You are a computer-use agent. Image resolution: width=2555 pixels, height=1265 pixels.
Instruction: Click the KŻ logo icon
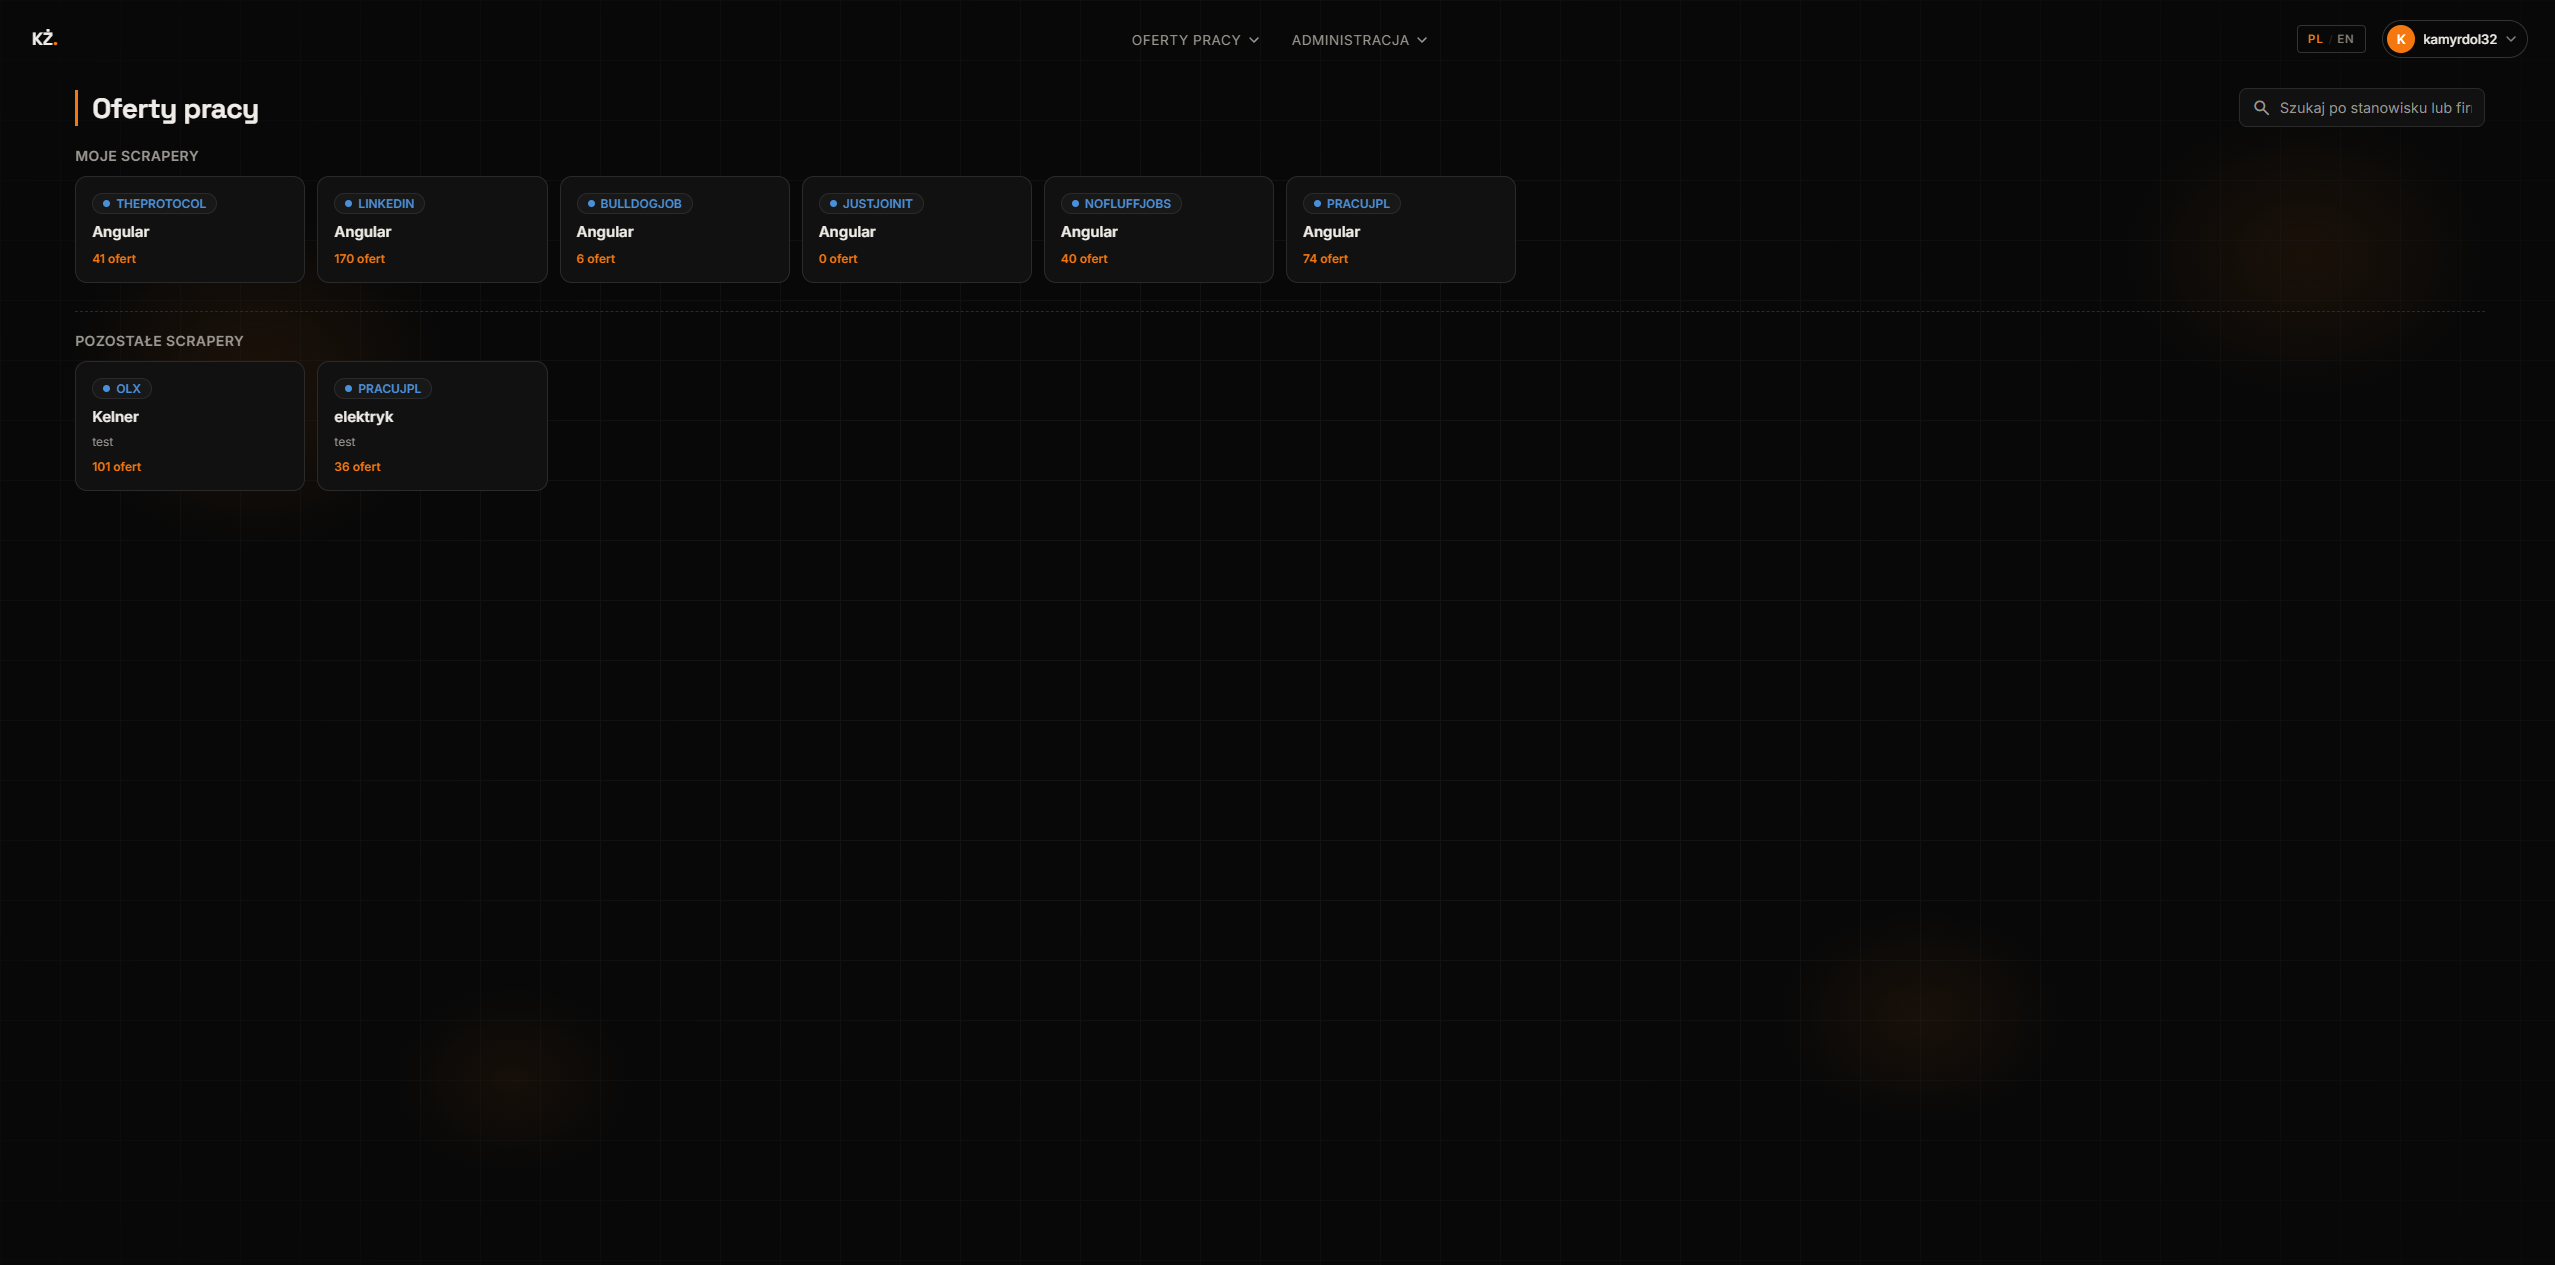(x=44, y=39)
